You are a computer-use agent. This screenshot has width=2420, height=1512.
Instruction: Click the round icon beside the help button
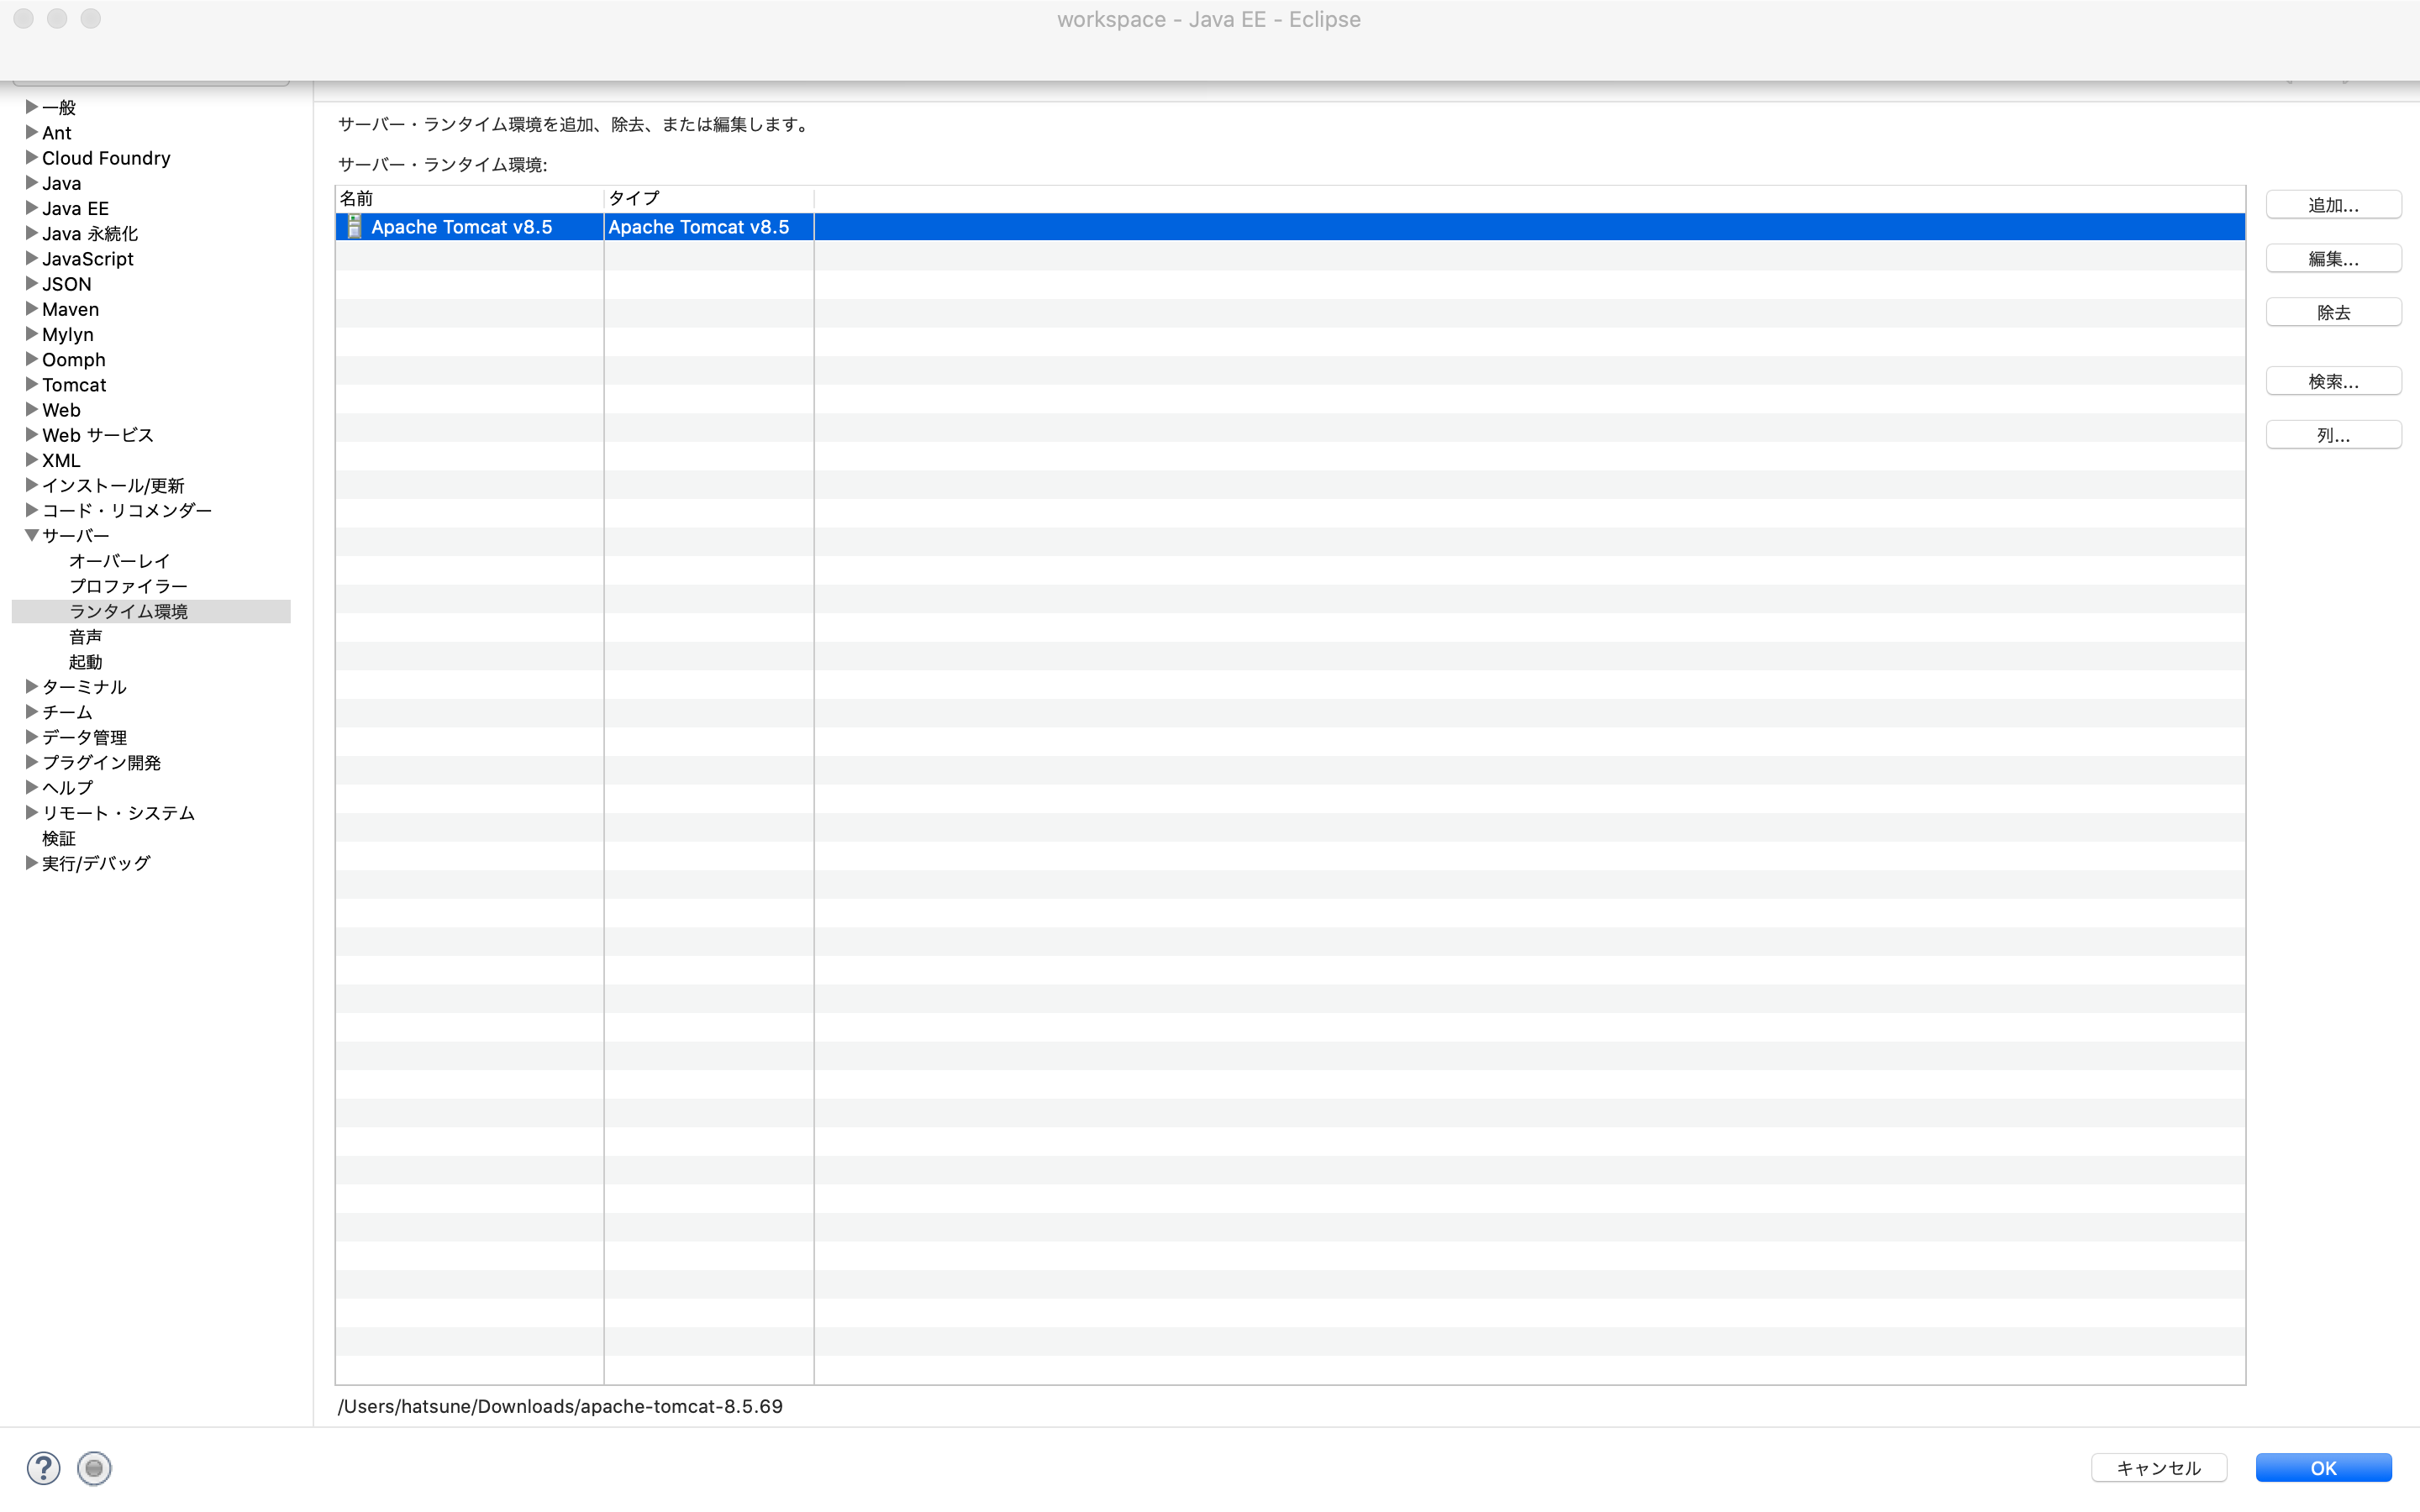tap(94, 1467)
